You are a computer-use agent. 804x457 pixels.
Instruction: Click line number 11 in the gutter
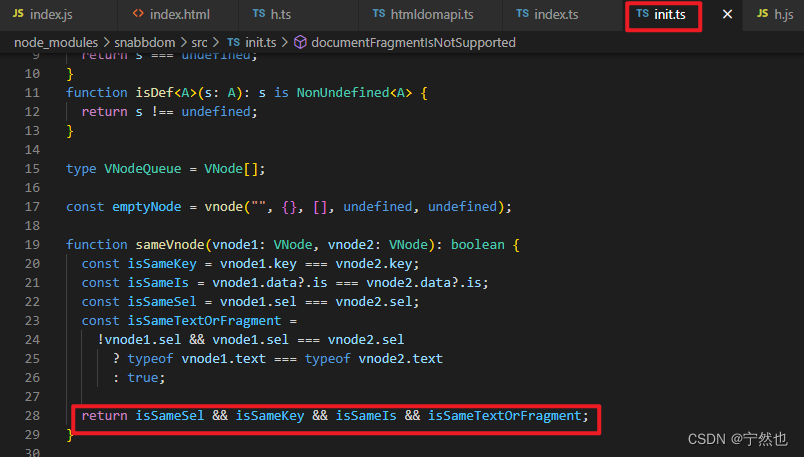[32, 93]
